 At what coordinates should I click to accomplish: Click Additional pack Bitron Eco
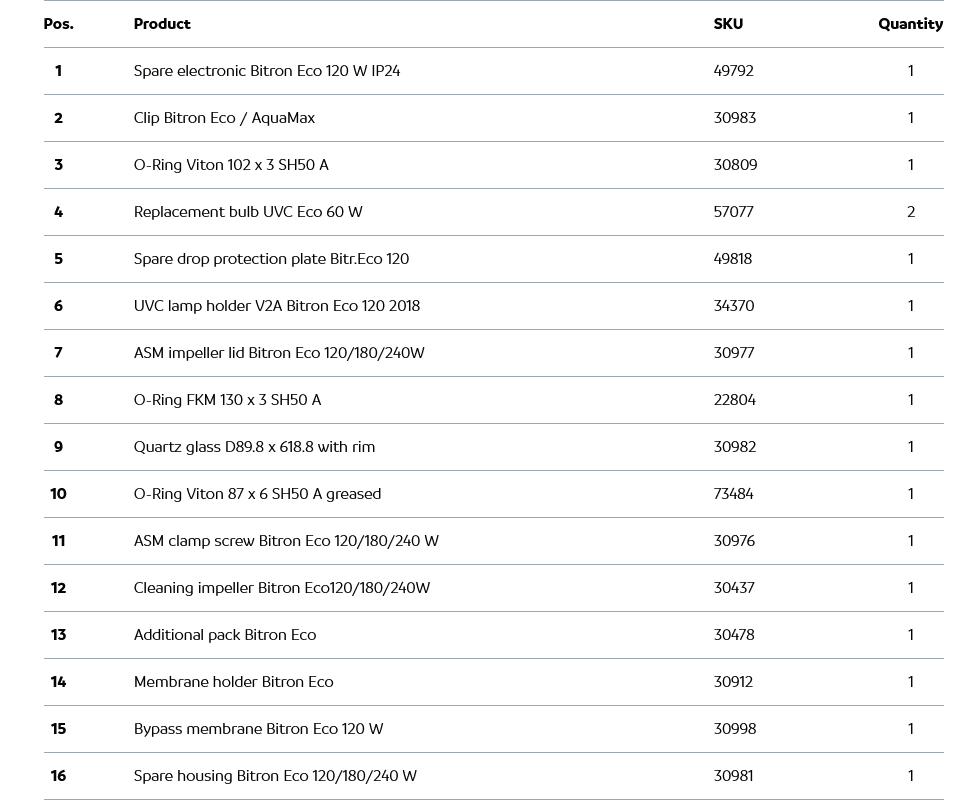(x=225, y=635)
